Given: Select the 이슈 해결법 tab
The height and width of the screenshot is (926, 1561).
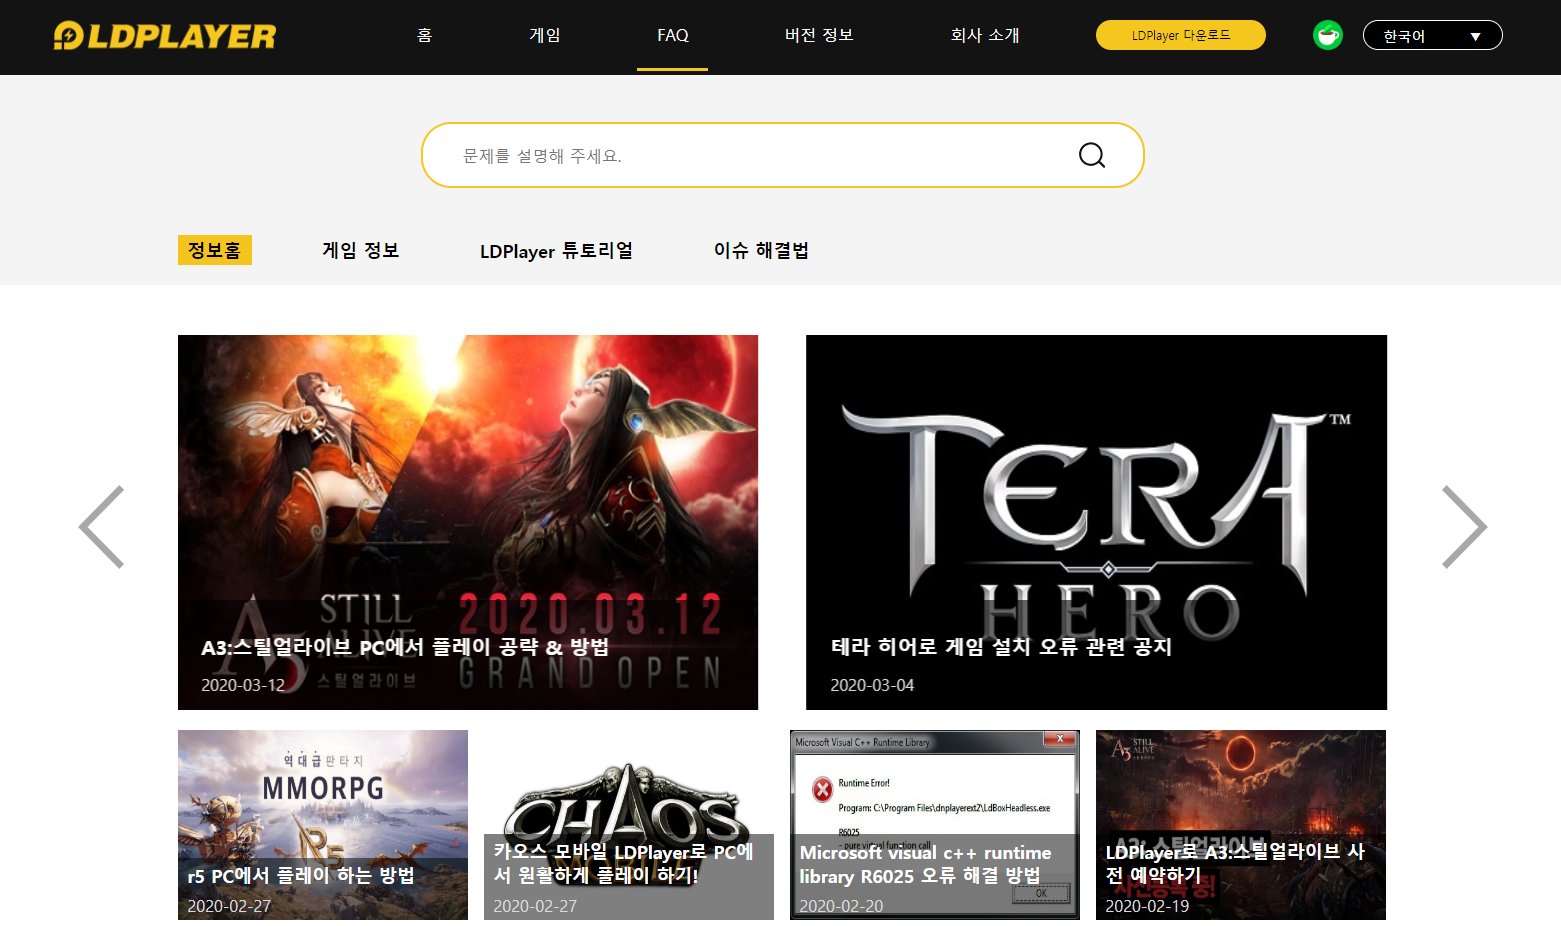Looking at the screenshot, I should pos(761,250).
